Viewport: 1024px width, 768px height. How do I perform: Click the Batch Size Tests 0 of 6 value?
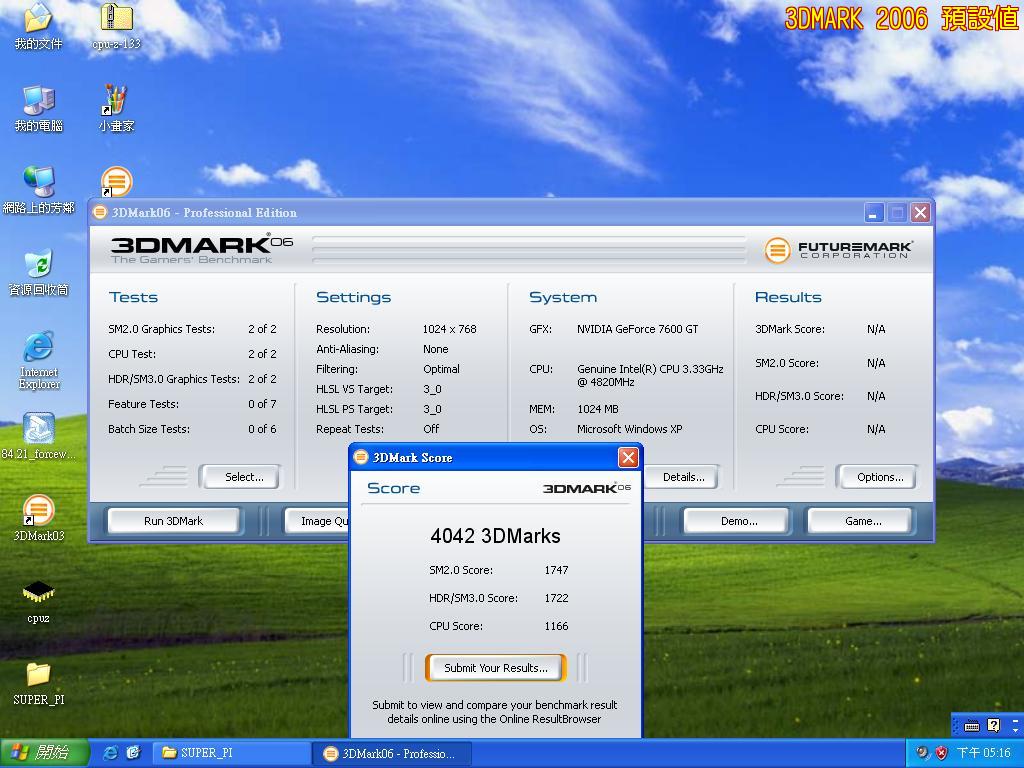(x=262, y=429)
